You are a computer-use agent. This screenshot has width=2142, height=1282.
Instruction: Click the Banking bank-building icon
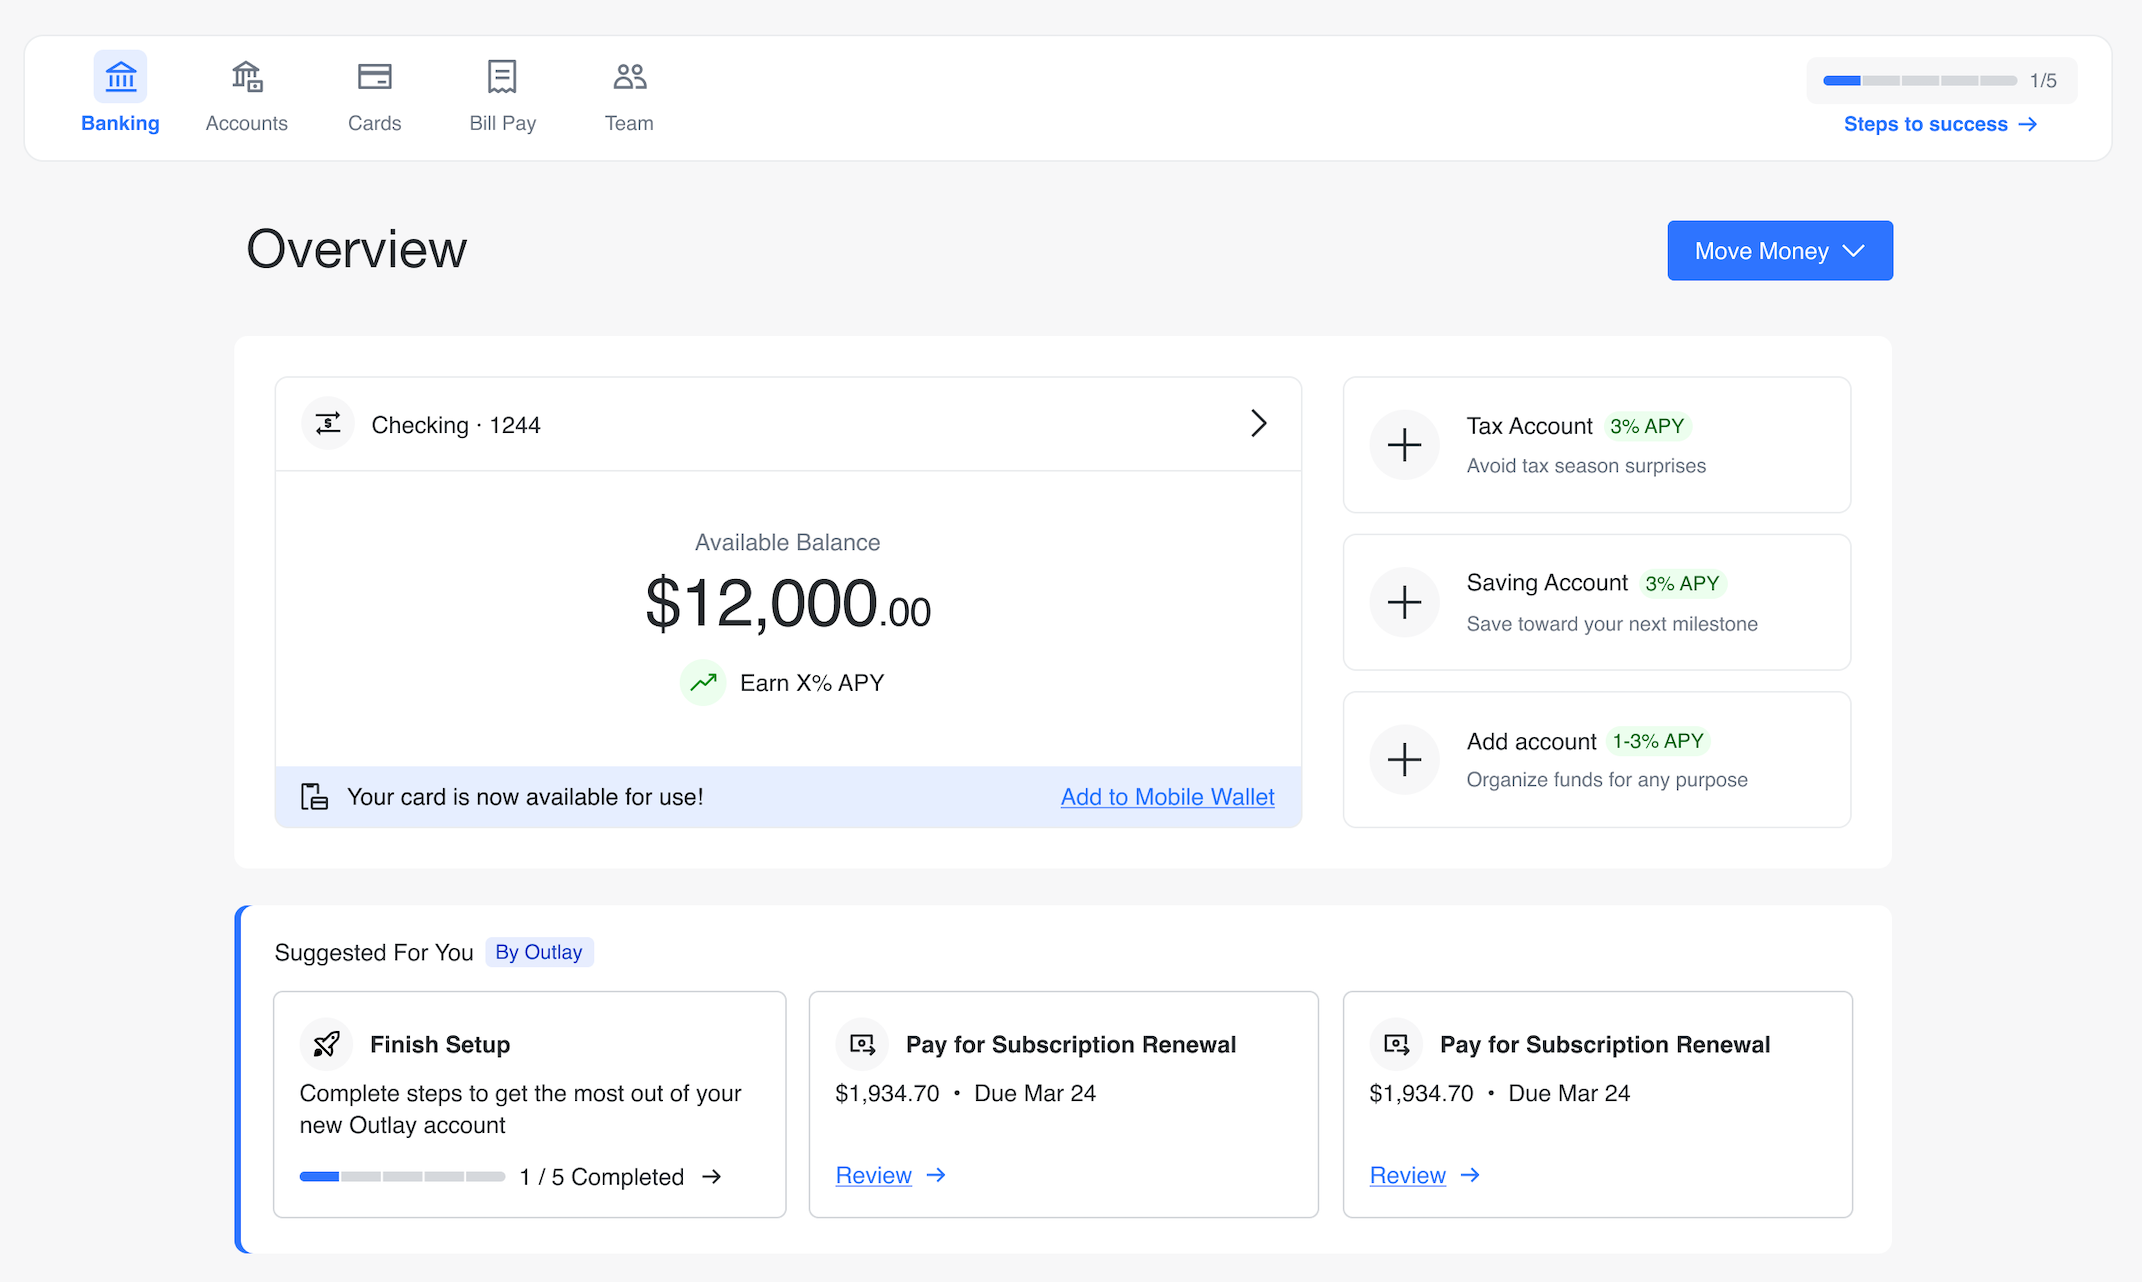(x=120, y=76)
